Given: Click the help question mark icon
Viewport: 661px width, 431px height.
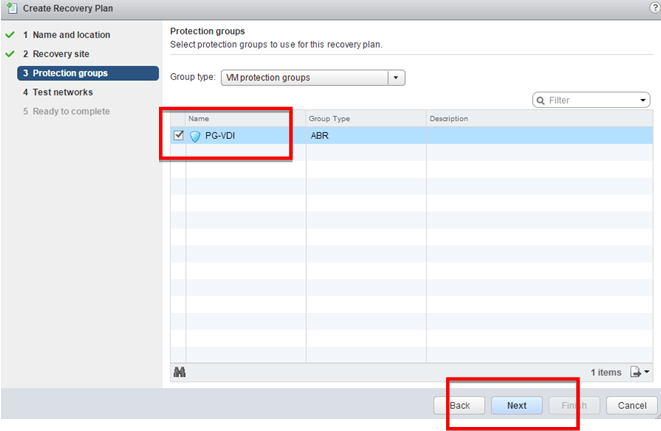Looking at the screenshot, I should pyautogui.click(x=651, y=8).
